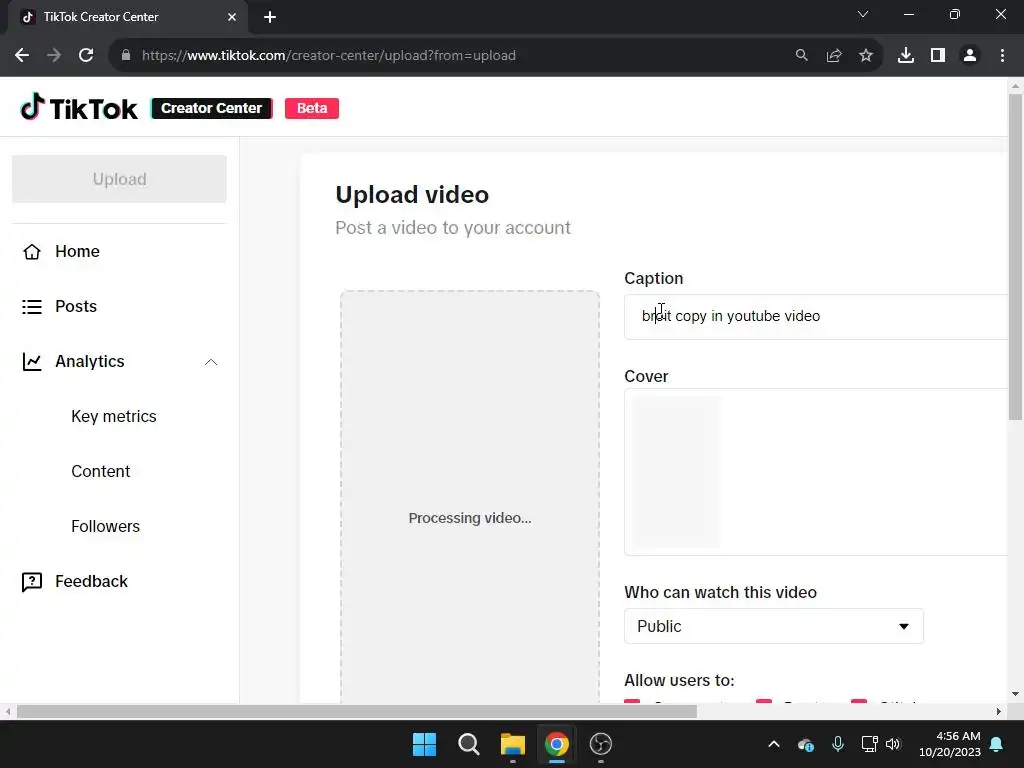
Task: View site information via the lock icon
Action: (126, 56)
